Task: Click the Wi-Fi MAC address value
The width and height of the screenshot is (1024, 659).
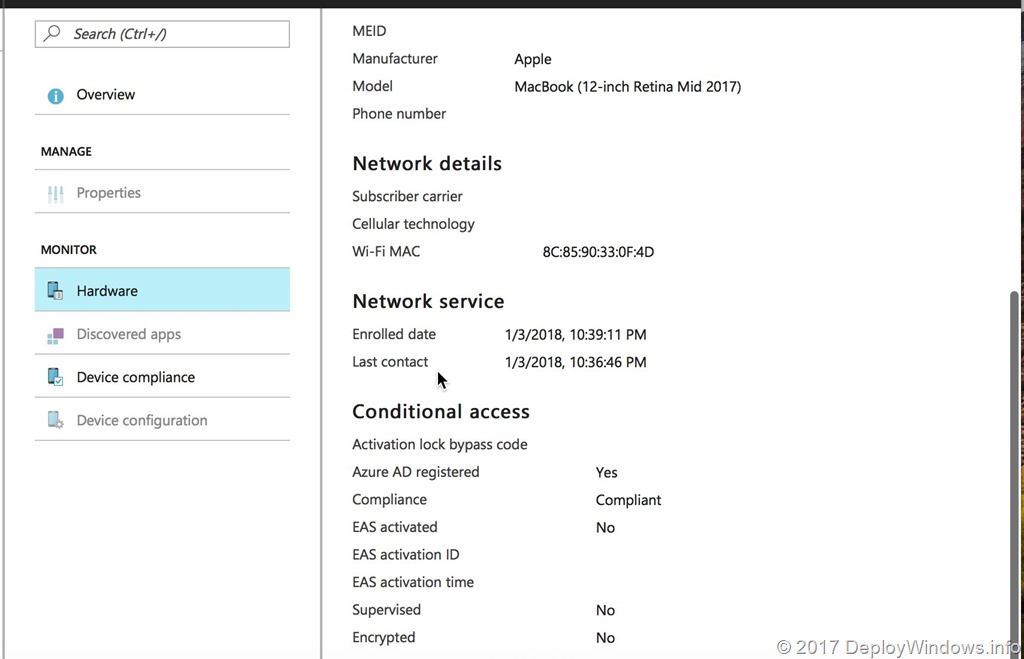Action: click(x=598, y=252)
